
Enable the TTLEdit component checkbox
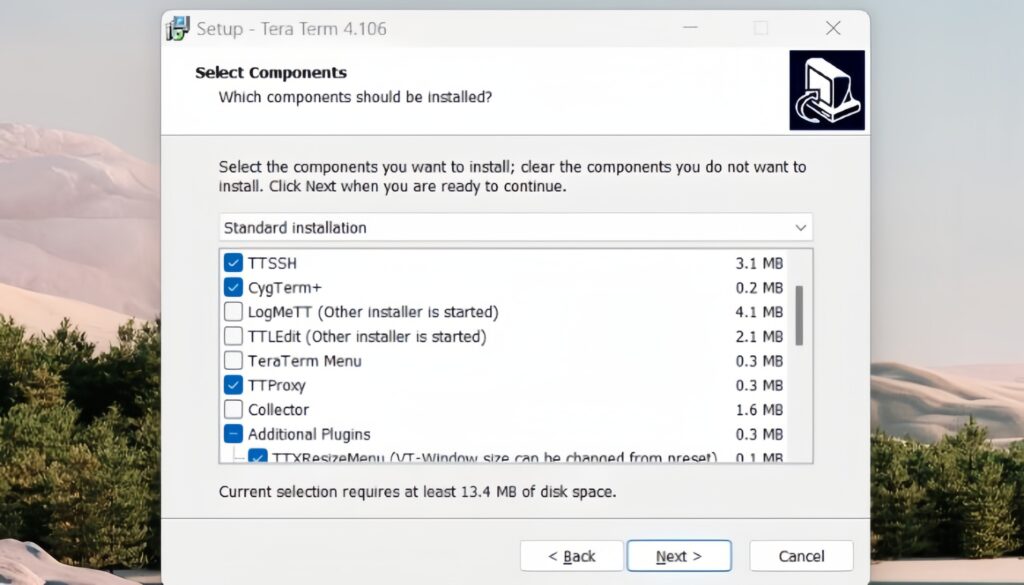pyautogui.click(x=233, y=336)
